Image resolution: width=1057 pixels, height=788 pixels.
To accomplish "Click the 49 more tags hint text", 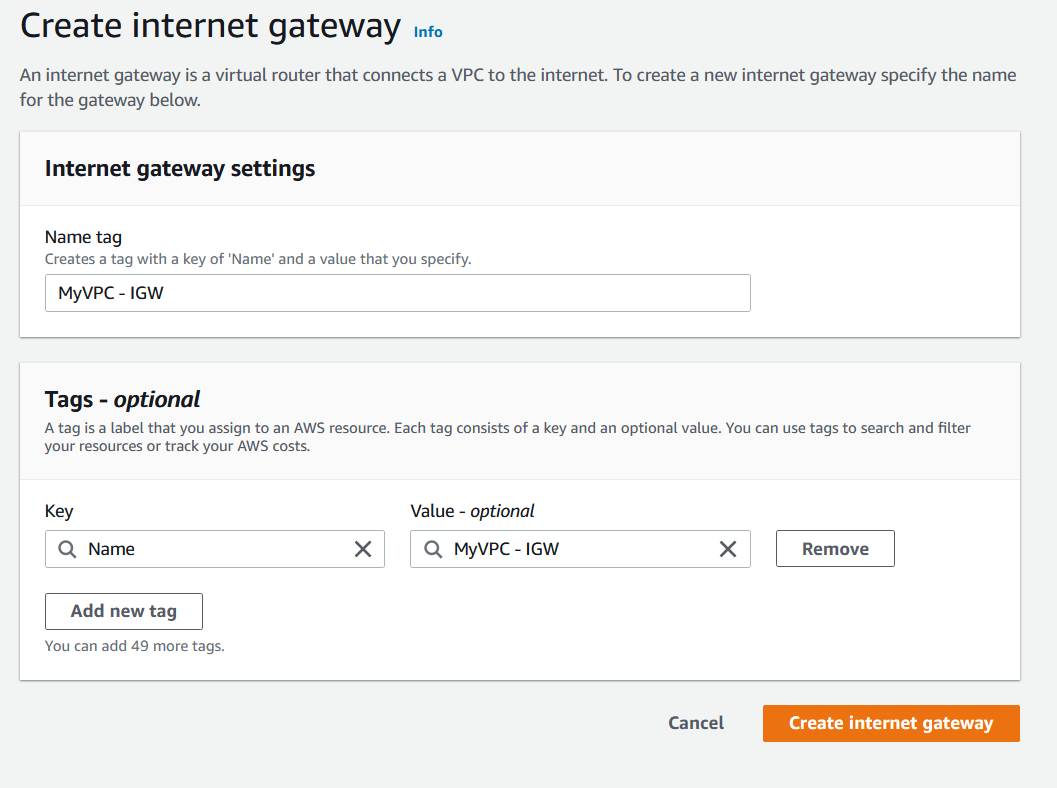I will point(134,646).
